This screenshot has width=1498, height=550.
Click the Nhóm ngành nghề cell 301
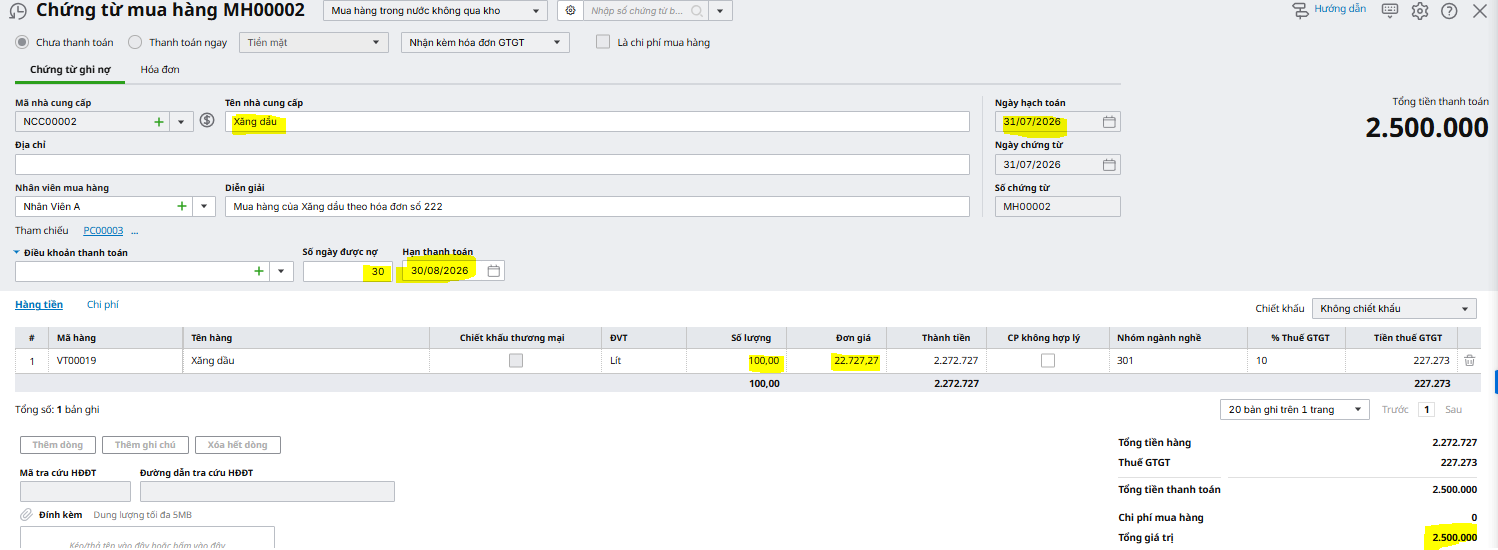tap(1179, 361)
